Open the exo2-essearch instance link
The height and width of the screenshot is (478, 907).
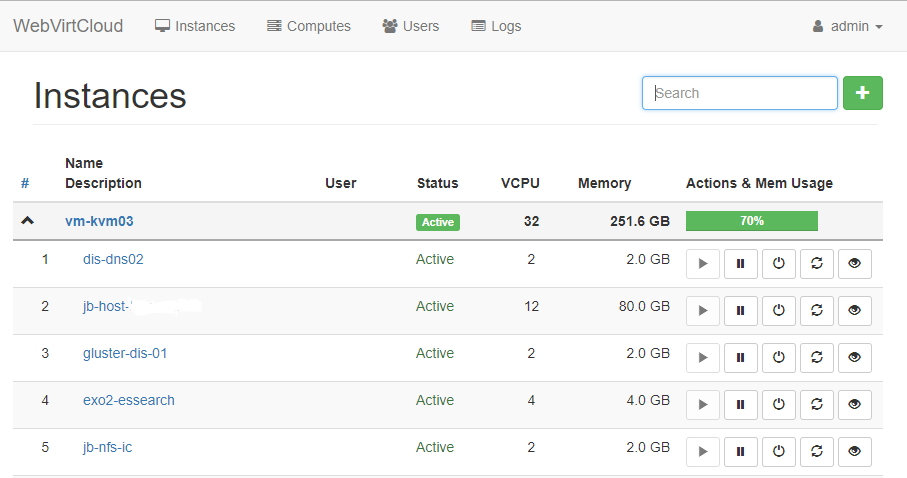click(x=129, y=401)
